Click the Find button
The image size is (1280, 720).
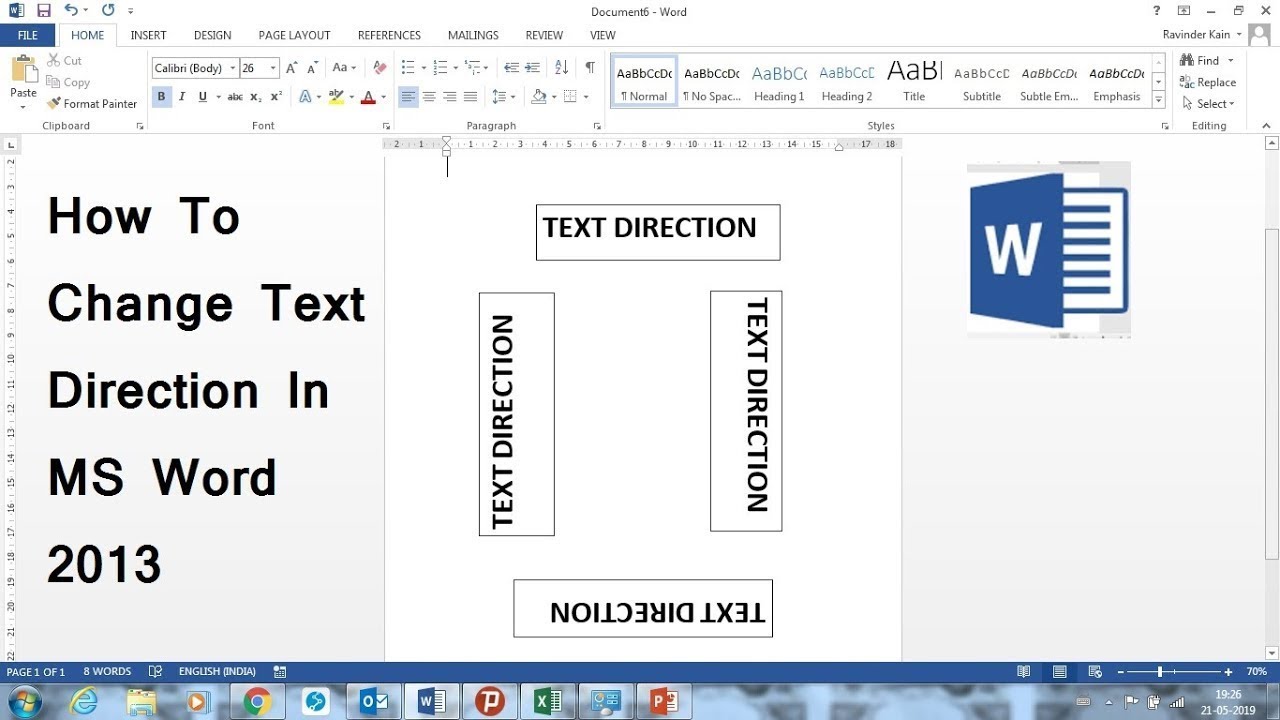coord(1199,61)
